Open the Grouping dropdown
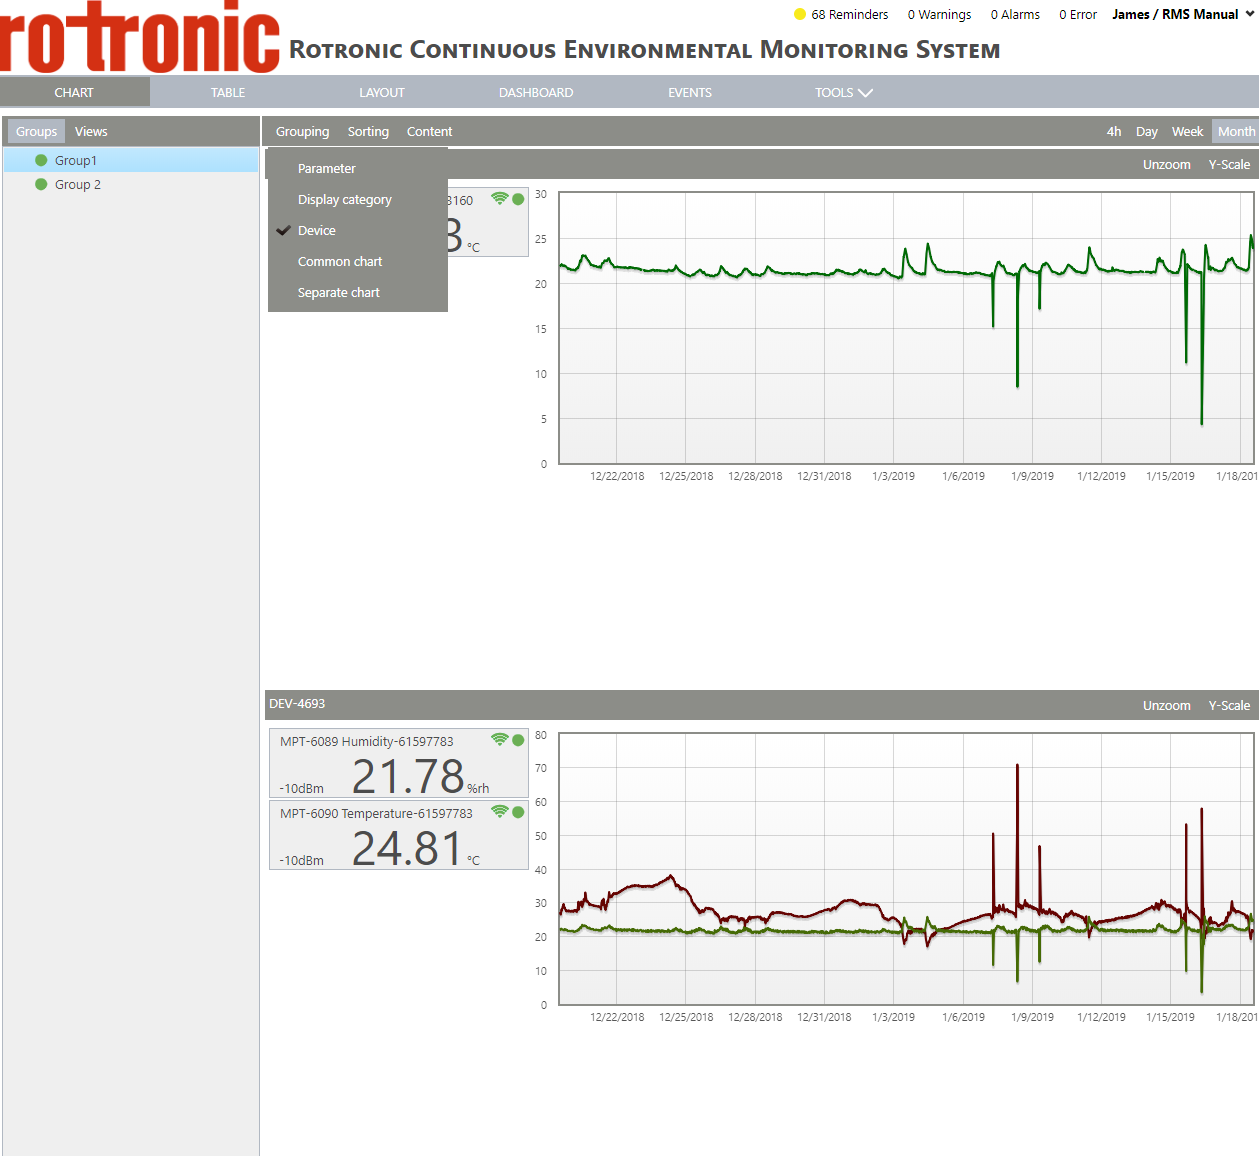Screen dimensions: 1259x1156 coord(302,131)
